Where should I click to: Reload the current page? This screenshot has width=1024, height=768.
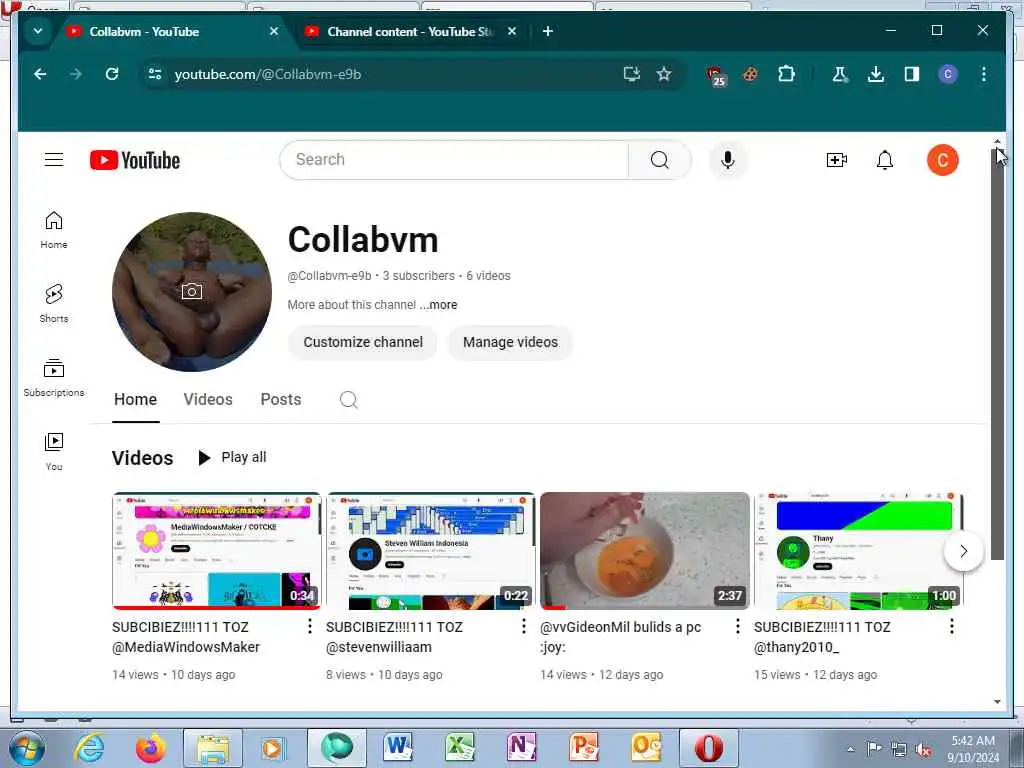[x=112, y=74]
